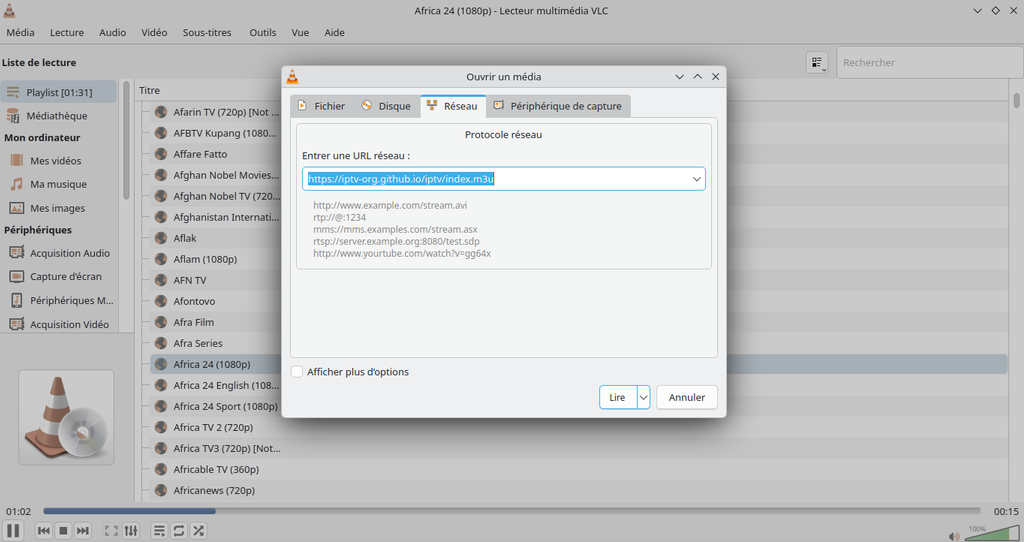Click the sidebar vertical scrollbar
The width and height of the screenshot is (1024, 542).
[x=126, y=140]
